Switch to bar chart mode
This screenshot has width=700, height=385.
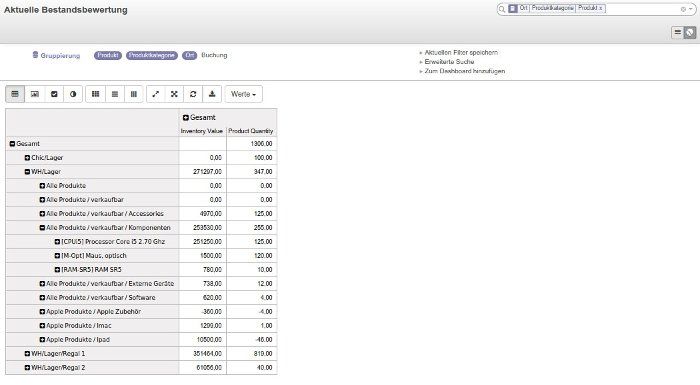[x=34, y=94]
